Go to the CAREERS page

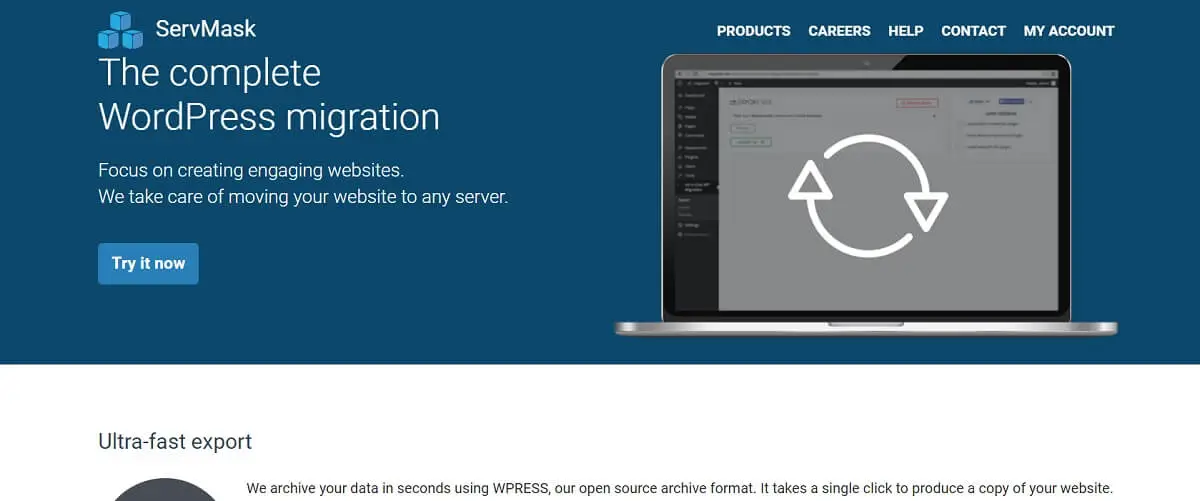(839, 31)
